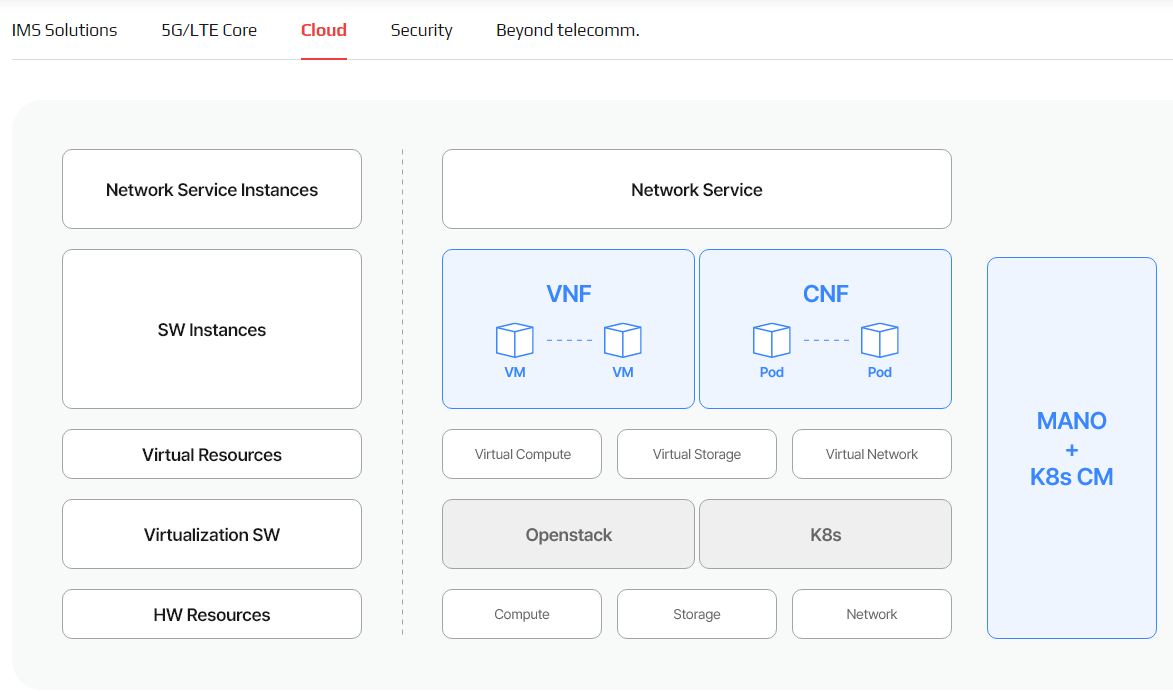This screenshot has width=1173, height=692.
Task: Click the Openstack block
Action: click(568, 534)
